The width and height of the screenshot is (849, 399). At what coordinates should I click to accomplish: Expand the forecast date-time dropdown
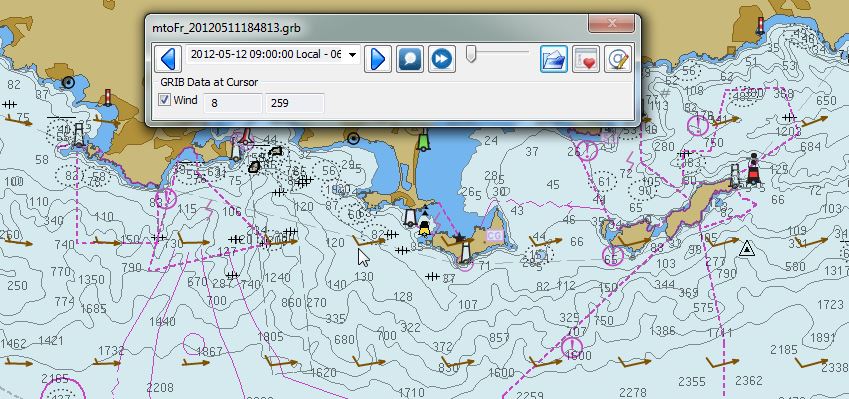[352, 55]
